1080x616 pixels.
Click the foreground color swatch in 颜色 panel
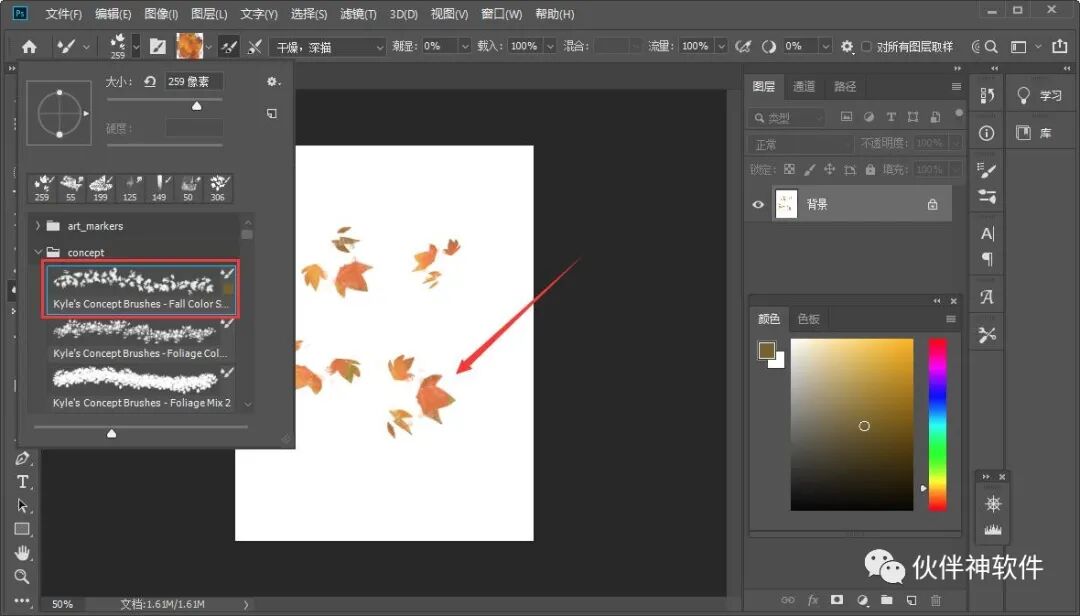766,350
